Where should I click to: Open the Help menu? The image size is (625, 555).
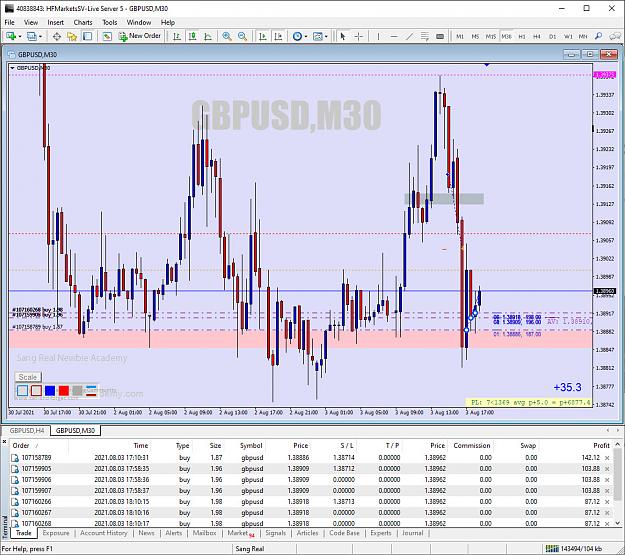click(168, 22)
